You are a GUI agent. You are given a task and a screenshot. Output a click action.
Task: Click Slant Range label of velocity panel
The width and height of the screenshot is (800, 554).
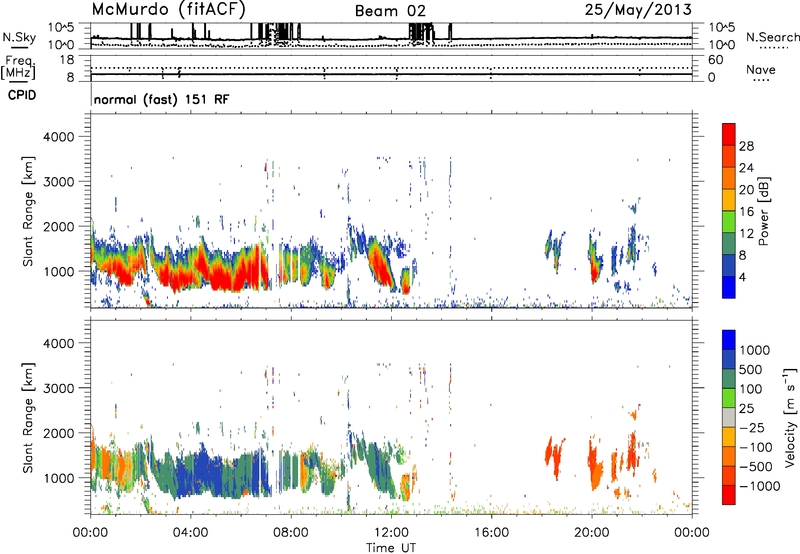tap(28, 418)
